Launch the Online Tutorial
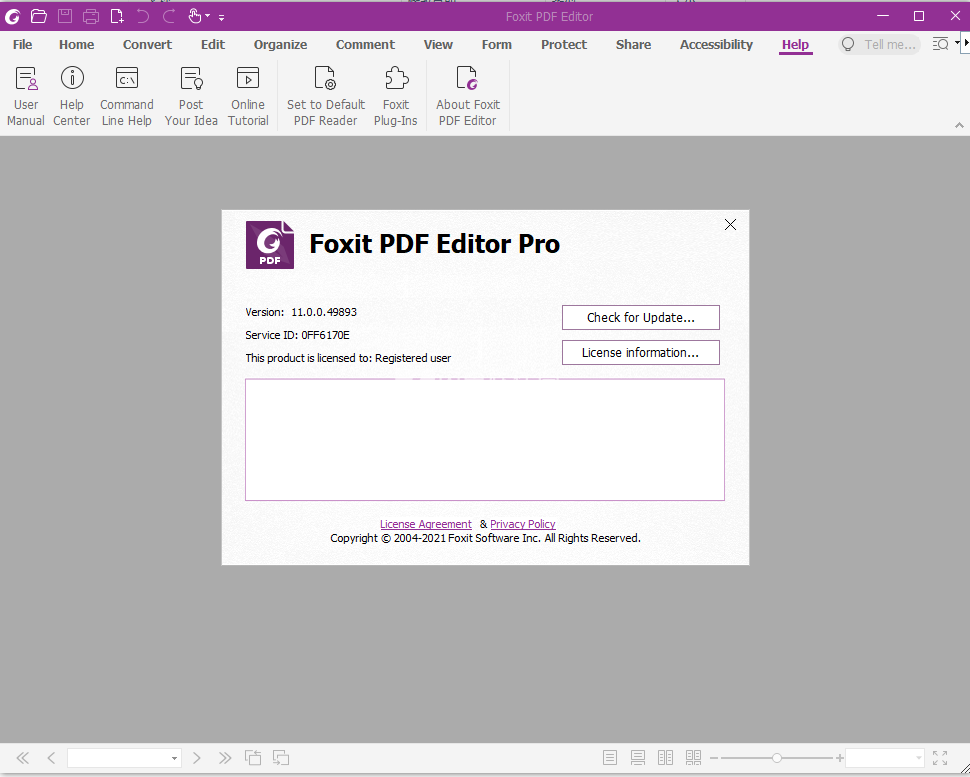 248,96
